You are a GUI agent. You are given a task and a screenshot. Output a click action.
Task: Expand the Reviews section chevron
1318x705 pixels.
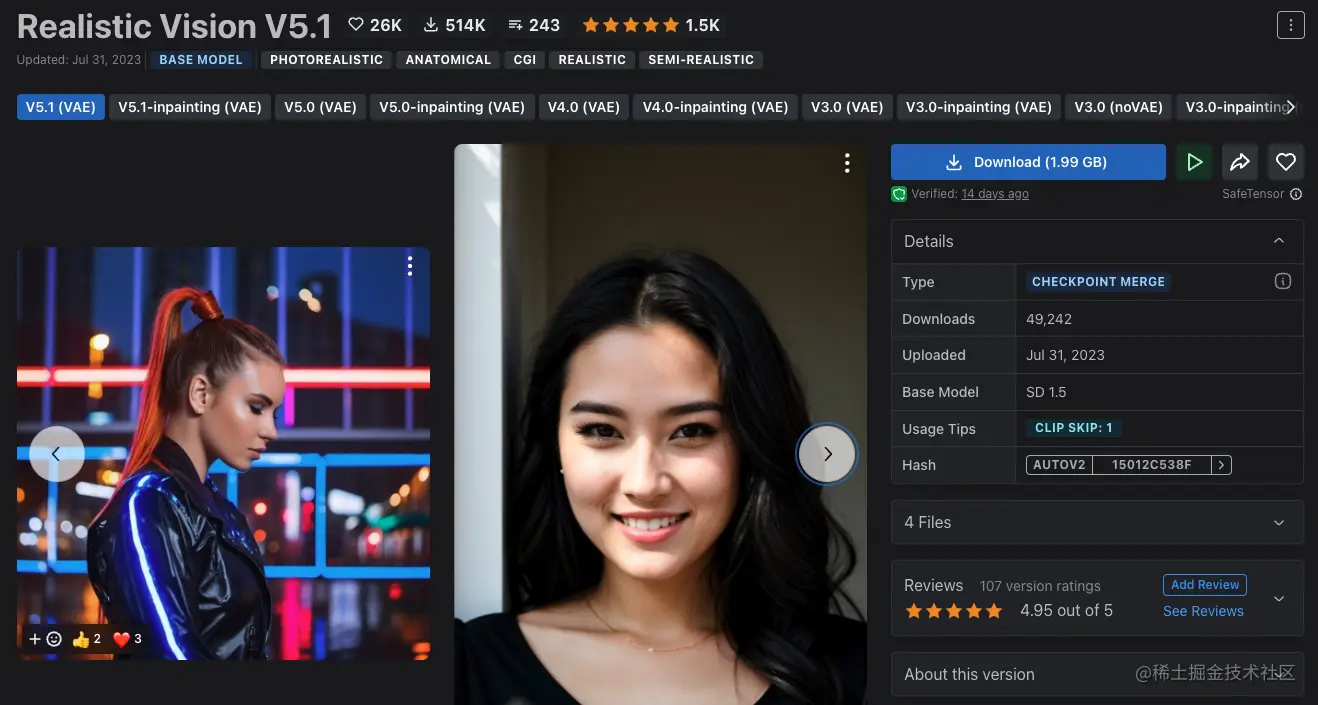[1279, 599]
